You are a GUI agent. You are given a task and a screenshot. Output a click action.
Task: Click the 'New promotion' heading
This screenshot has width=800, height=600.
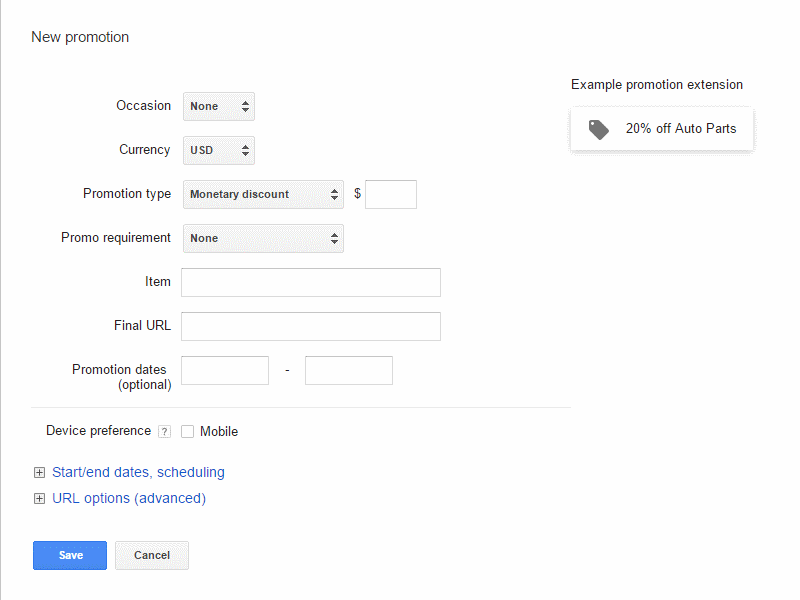pyautogui.click(x=80, y=37)
